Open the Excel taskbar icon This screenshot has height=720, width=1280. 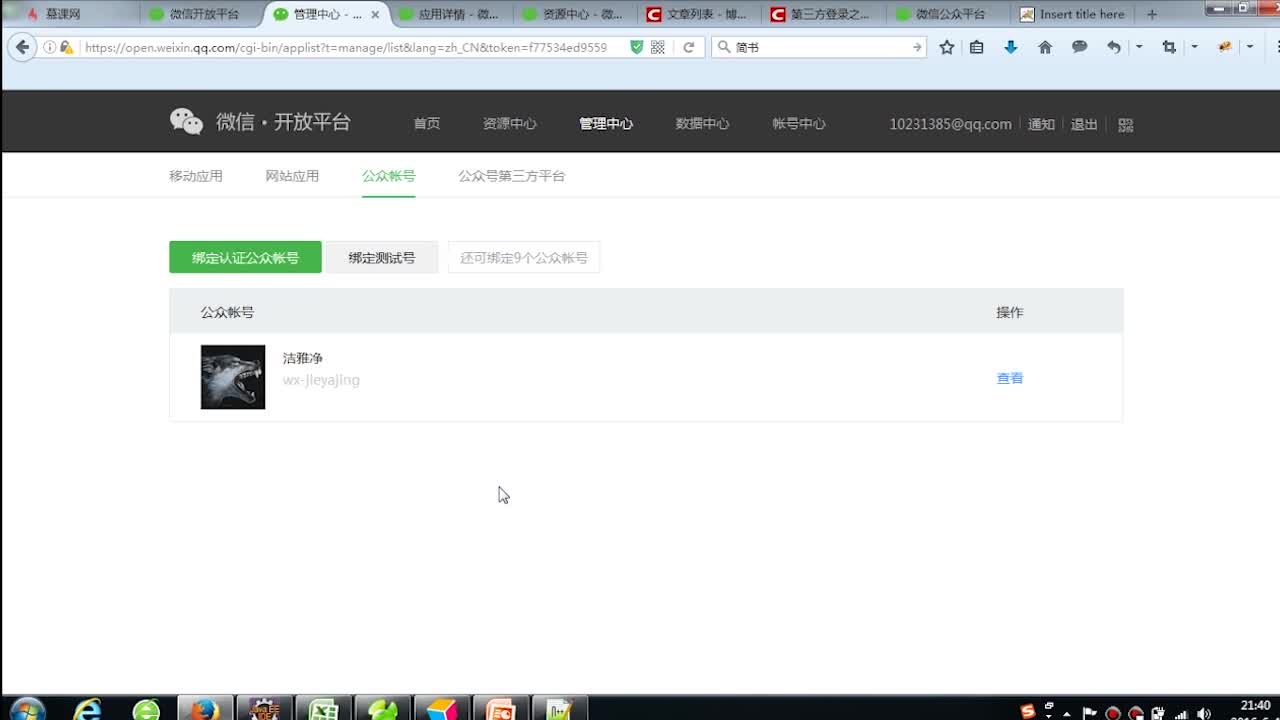tap(323, 709)
